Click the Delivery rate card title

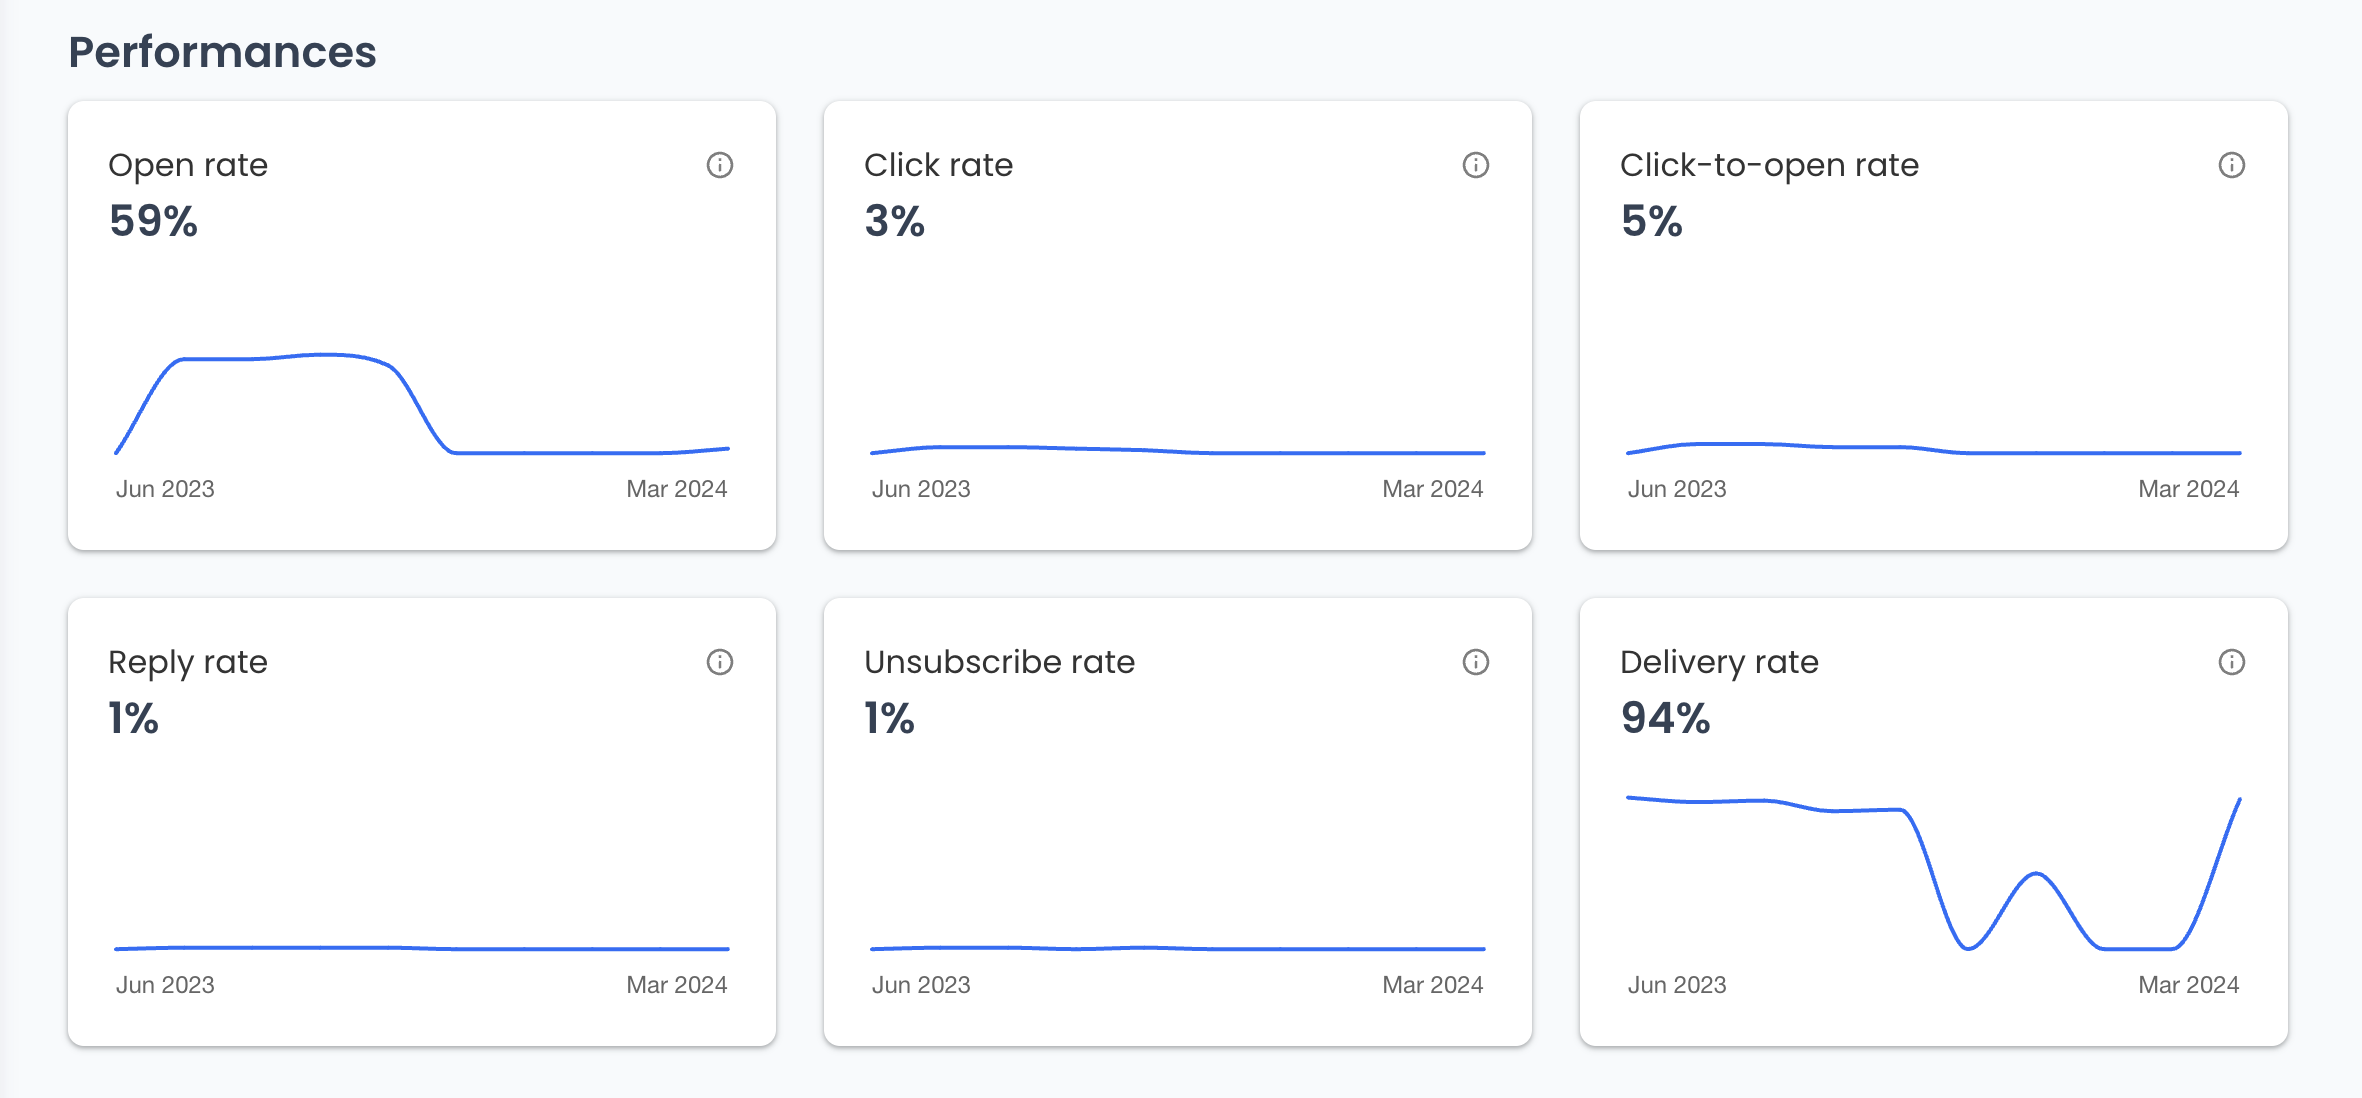pyautogui.click(x=1719, y=662)
